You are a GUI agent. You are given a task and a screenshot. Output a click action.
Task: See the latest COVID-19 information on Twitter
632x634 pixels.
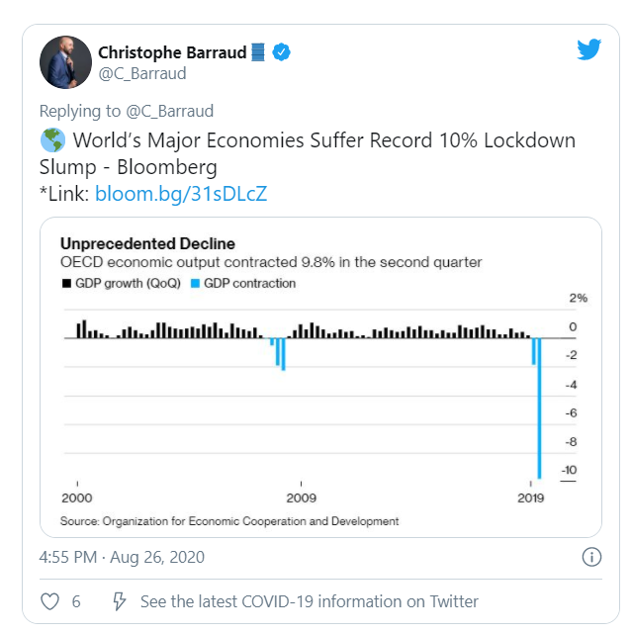[309, 601]
